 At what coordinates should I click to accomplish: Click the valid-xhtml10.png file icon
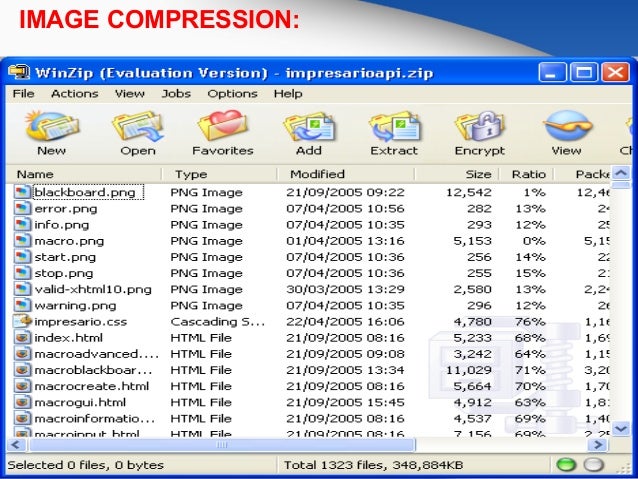tap(22, 289)
